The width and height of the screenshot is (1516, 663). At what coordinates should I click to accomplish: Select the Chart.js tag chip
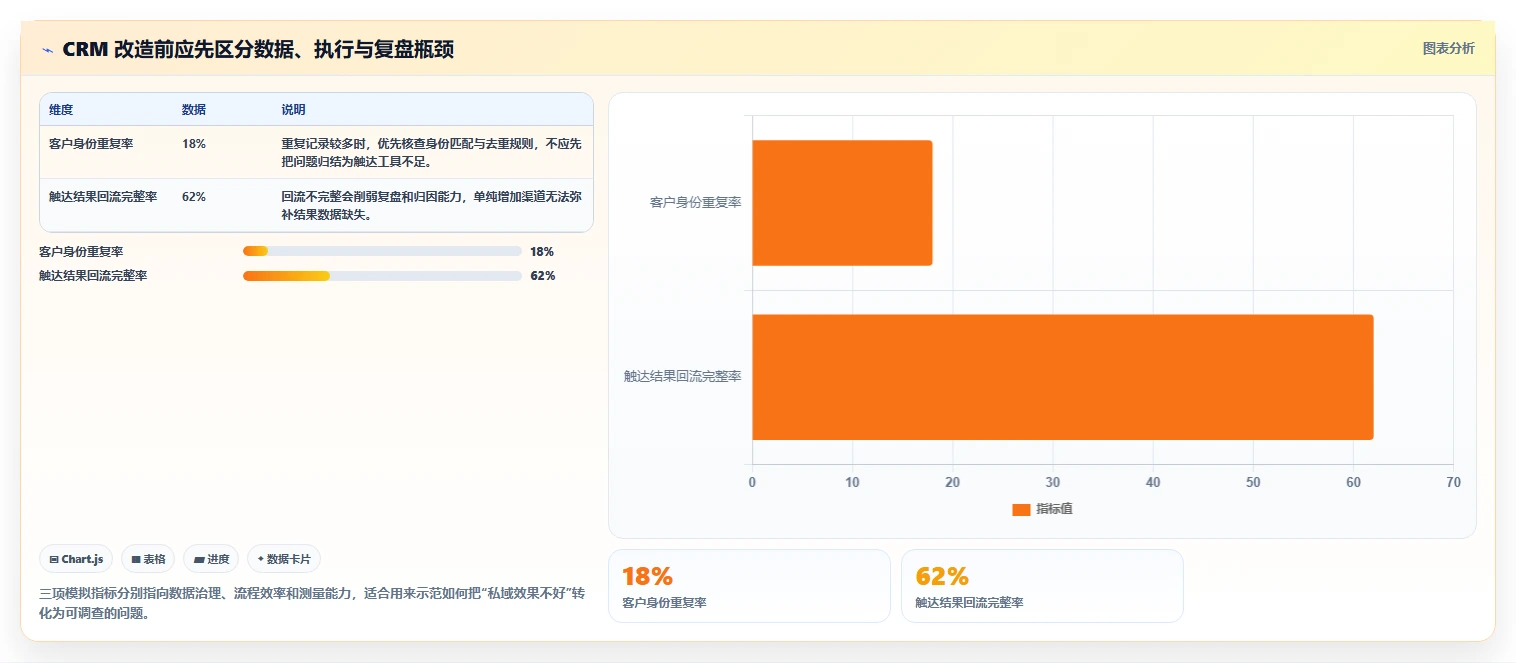coord(77,559)
